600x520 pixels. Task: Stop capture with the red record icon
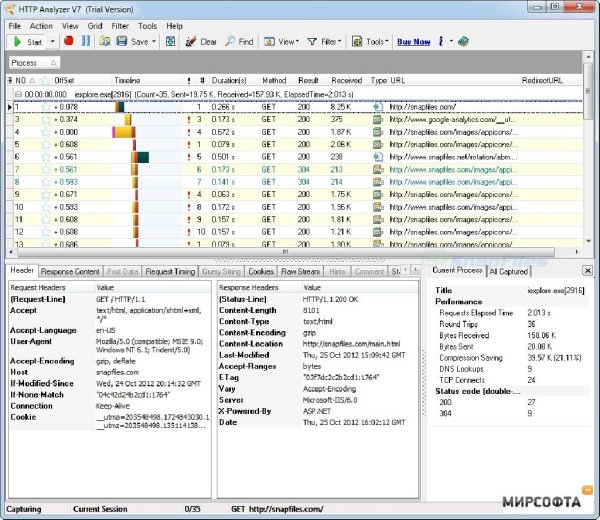pos(69,41)
